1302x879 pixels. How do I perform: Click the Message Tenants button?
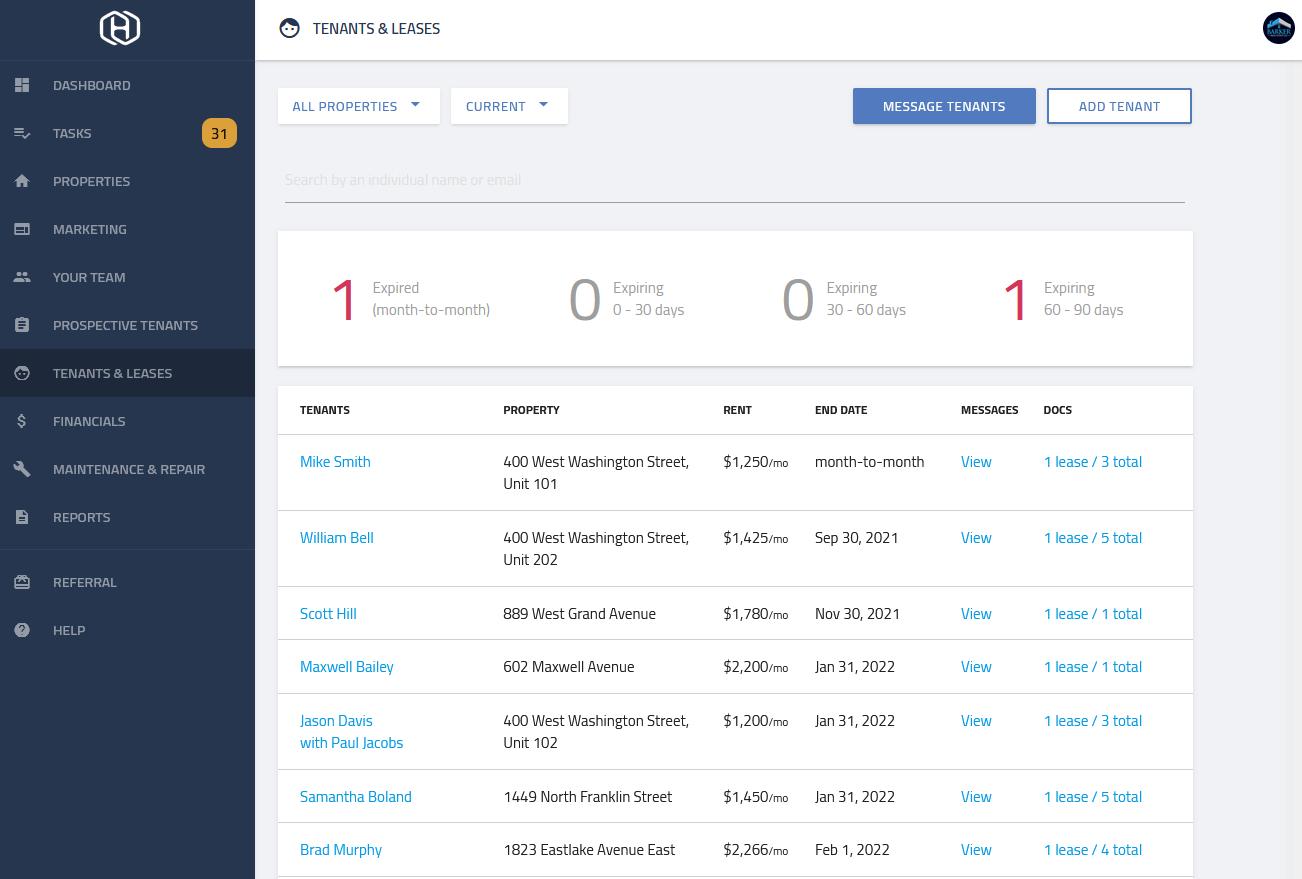pos(944,106)
